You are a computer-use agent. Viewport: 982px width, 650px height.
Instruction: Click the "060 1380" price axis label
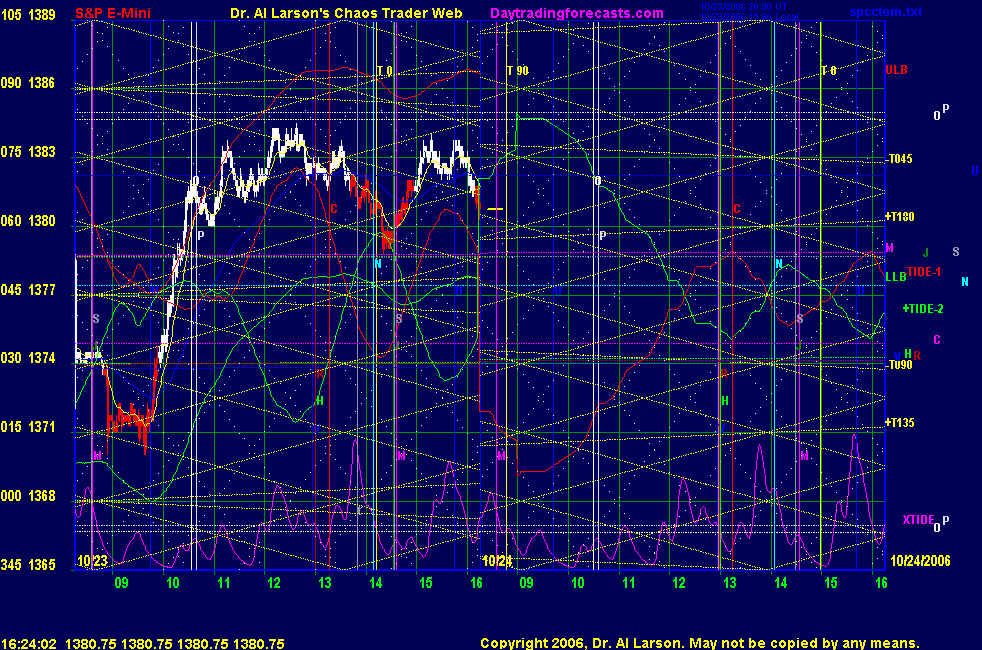tap(28, 220)
